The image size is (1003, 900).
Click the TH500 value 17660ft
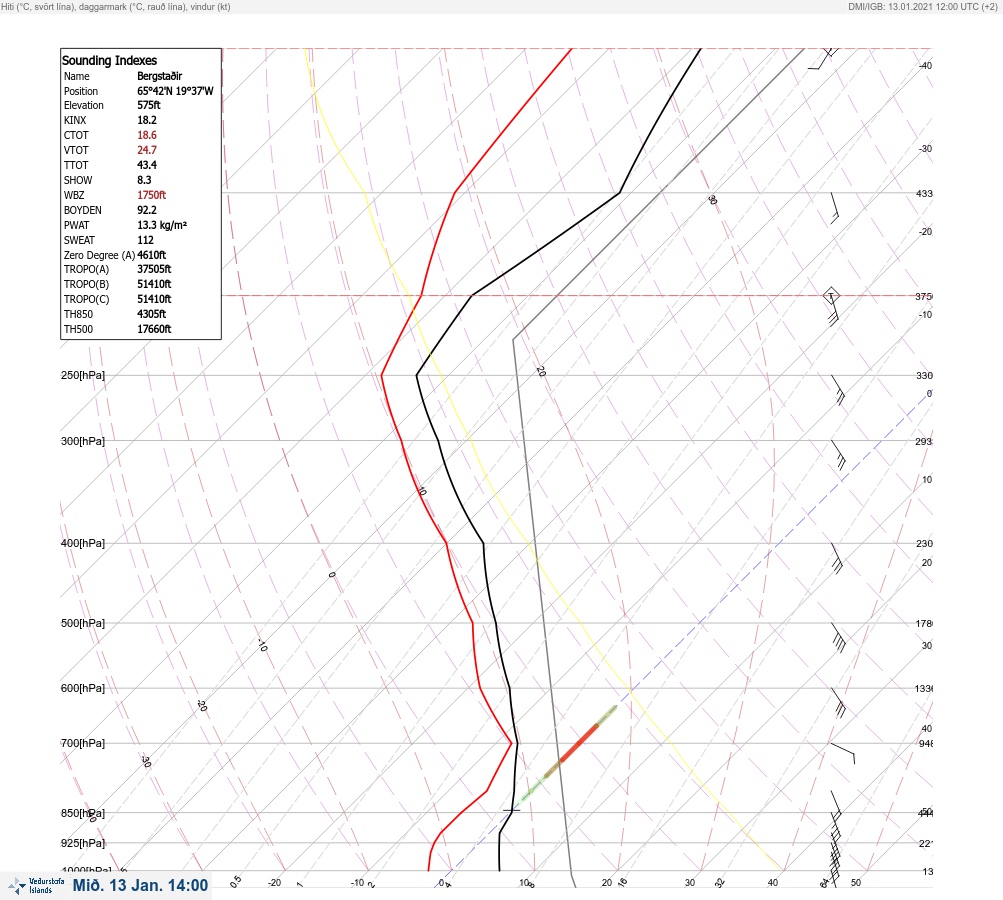[x=154, y=329]
